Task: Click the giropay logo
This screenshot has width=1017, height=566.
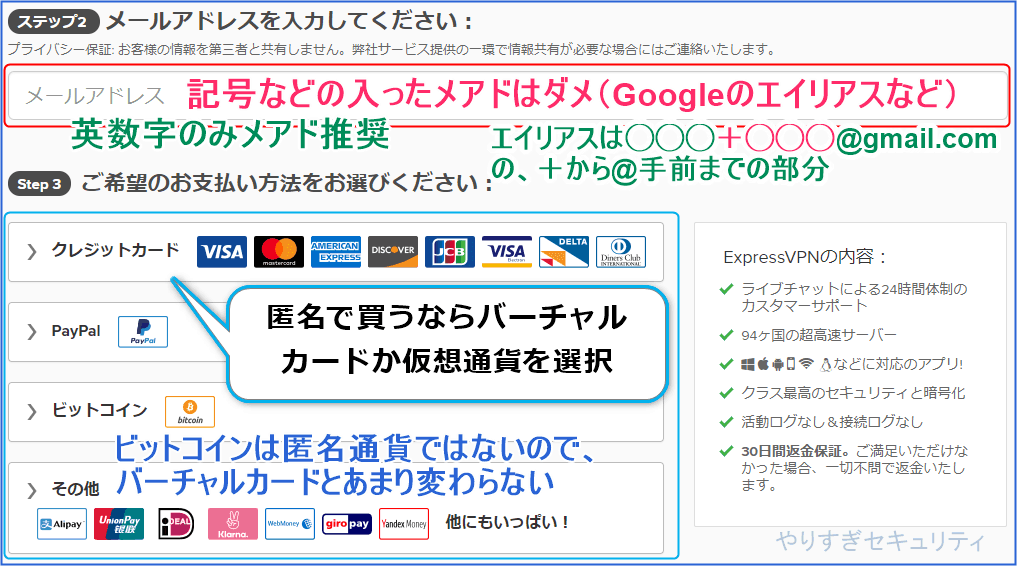Action: (347, 524)
